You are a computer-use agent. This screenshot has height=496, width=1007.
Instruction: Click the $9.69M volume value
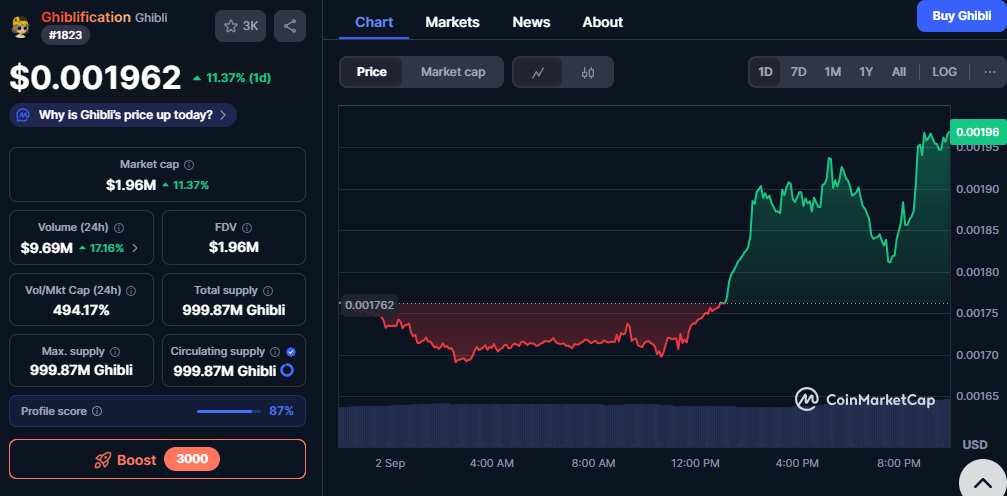46,247
